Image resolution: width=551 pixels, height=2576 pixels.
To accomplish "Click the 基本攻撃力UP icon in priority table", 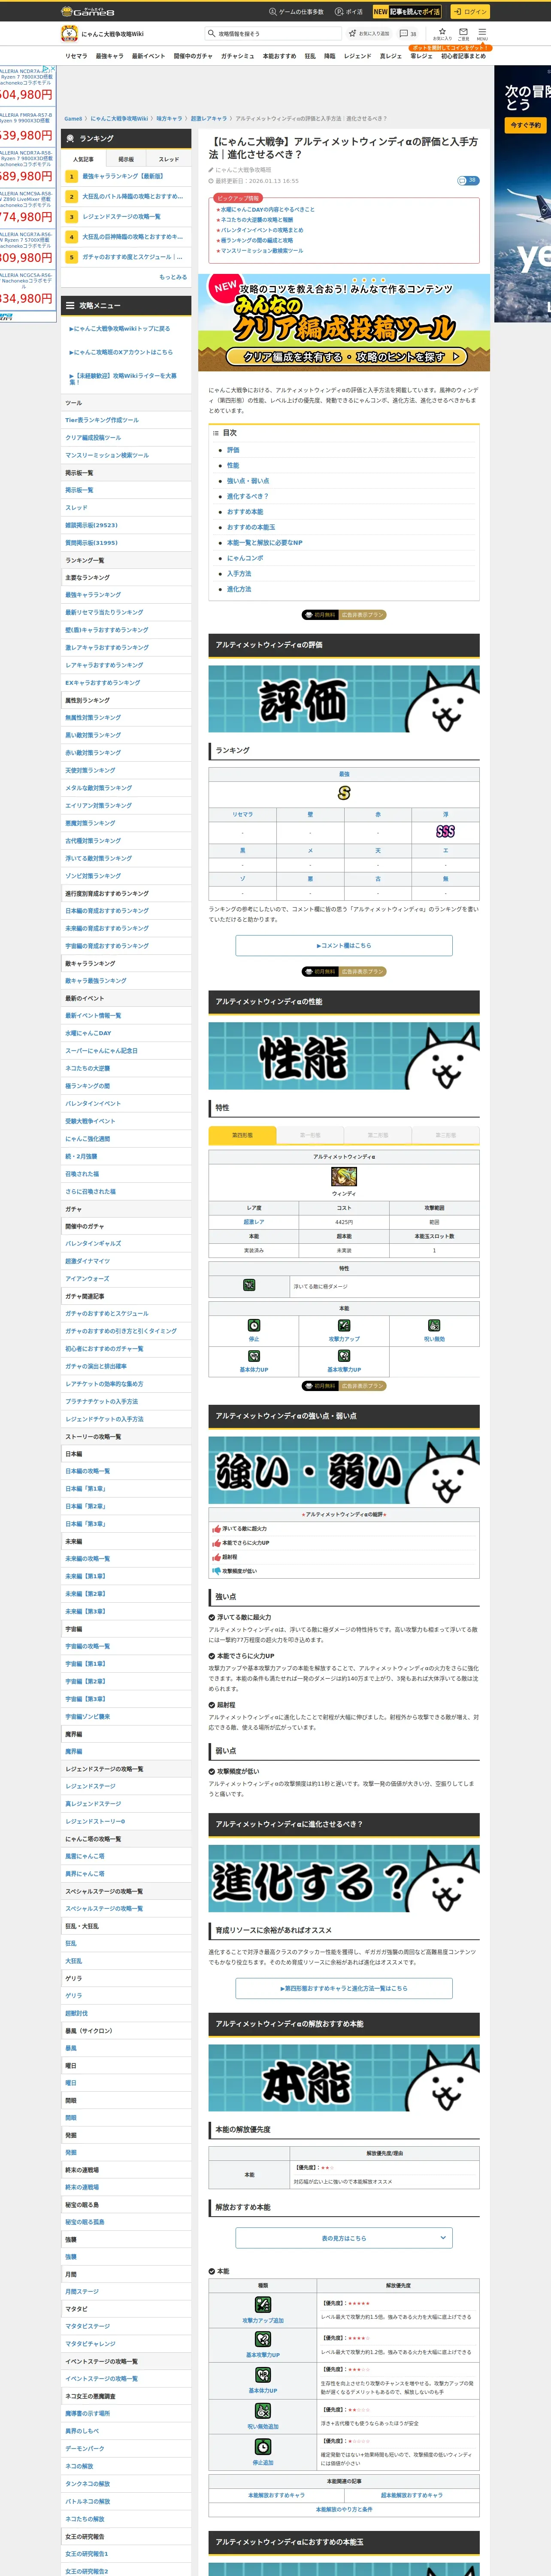I will [x=263, y=2339].
